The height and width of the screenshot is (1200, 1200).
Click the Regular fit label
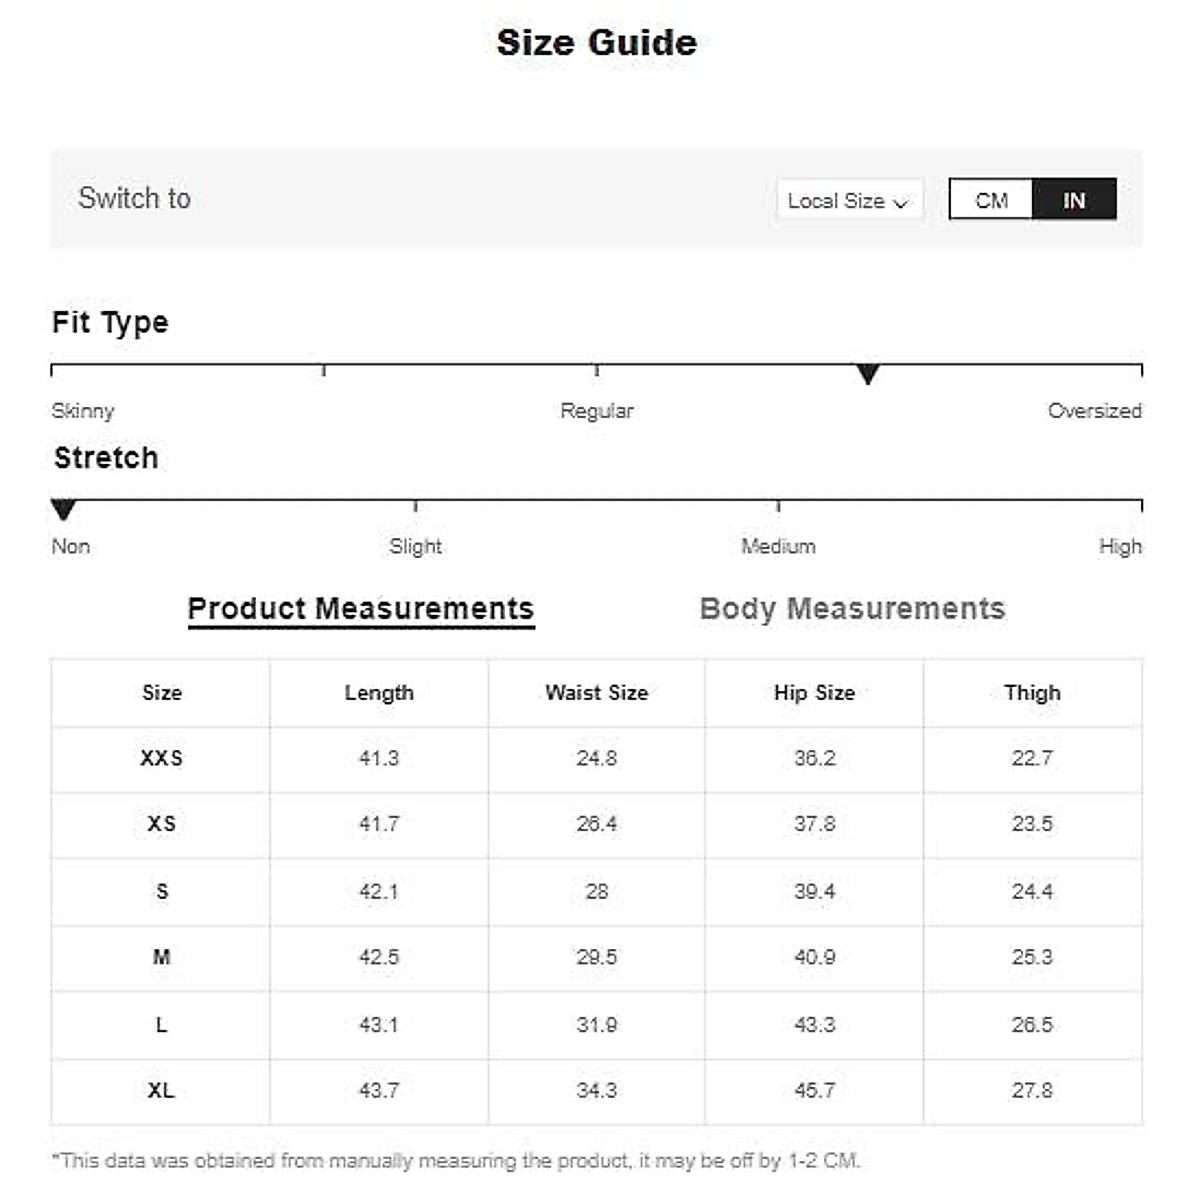click(597, 411)
